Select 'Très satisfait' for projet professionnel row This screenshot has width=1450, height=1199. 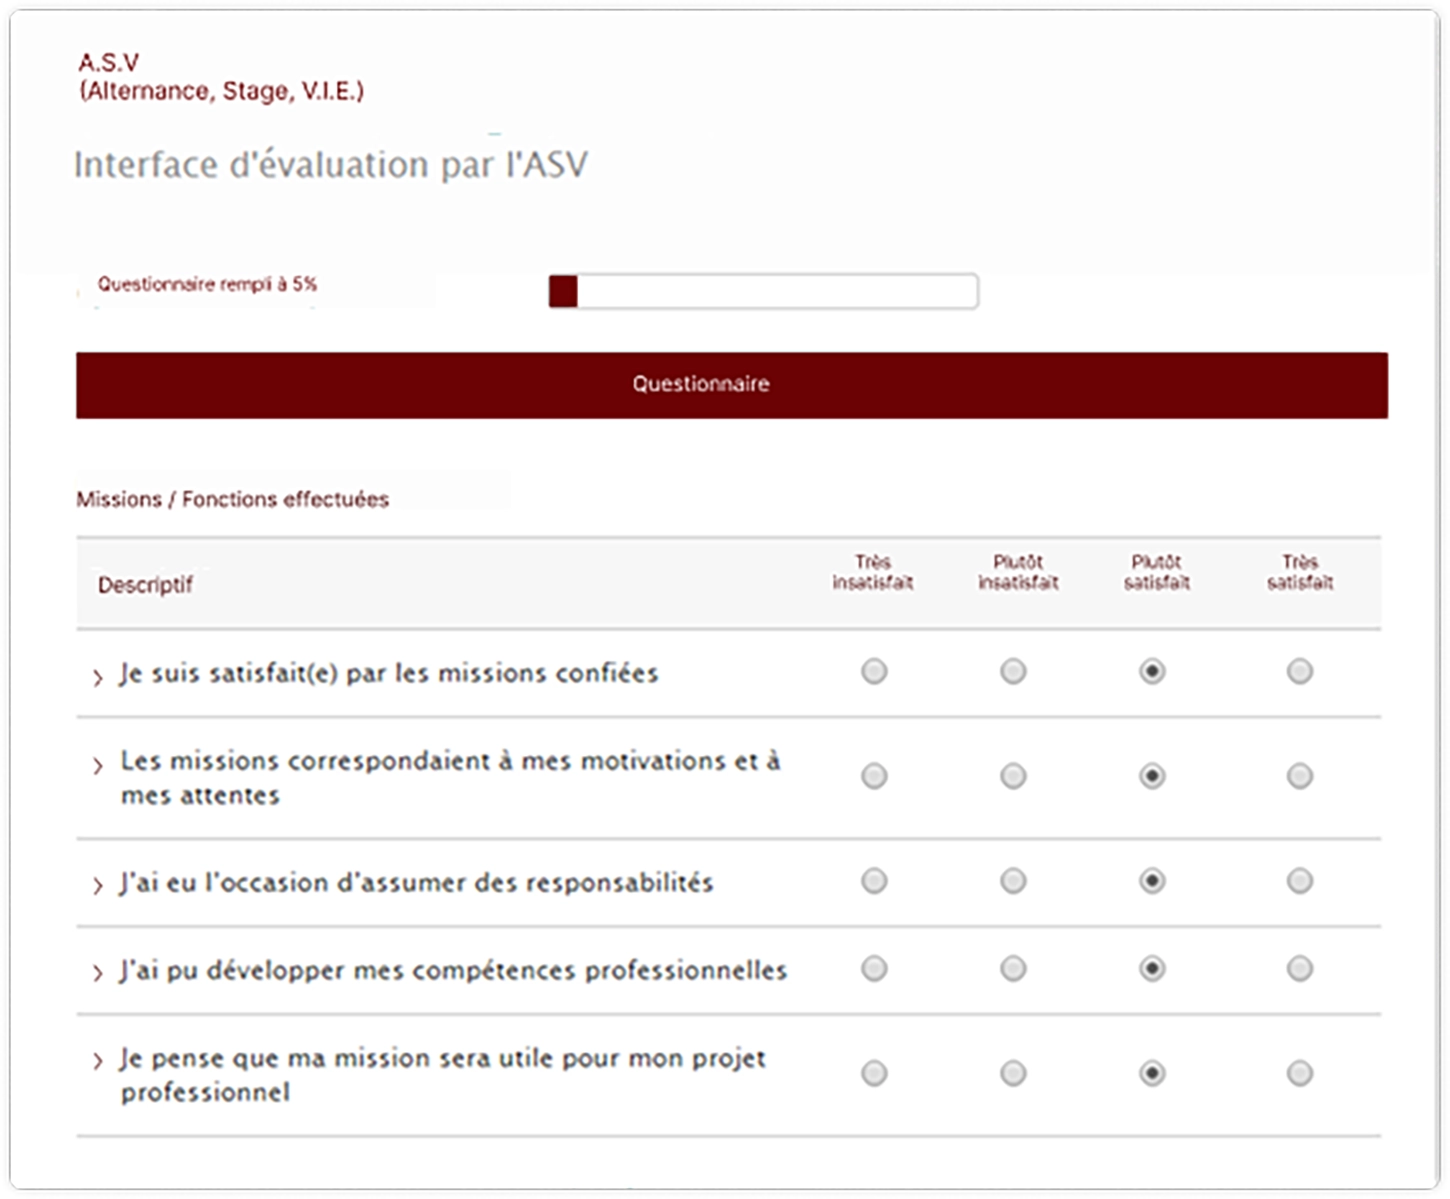point(1299,1073)
